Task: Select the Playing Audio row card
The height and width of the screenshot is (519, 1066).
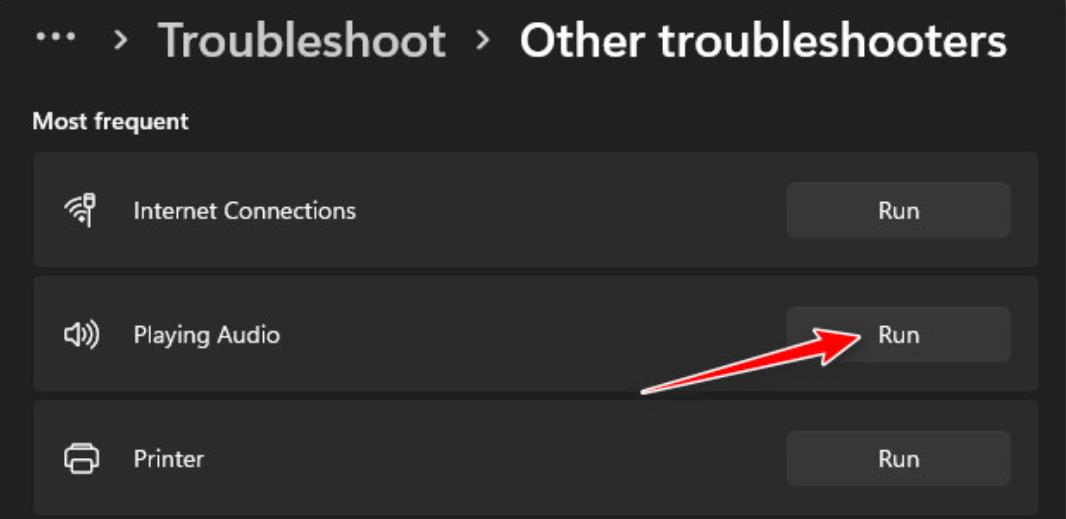Action: click(536, 333)
